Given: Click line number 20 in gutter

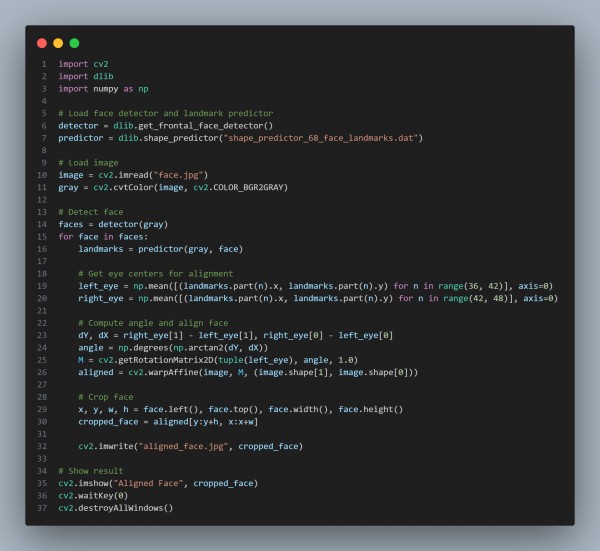Looking at the screenshot, I should pyautogui.click(x=42, y=298).
